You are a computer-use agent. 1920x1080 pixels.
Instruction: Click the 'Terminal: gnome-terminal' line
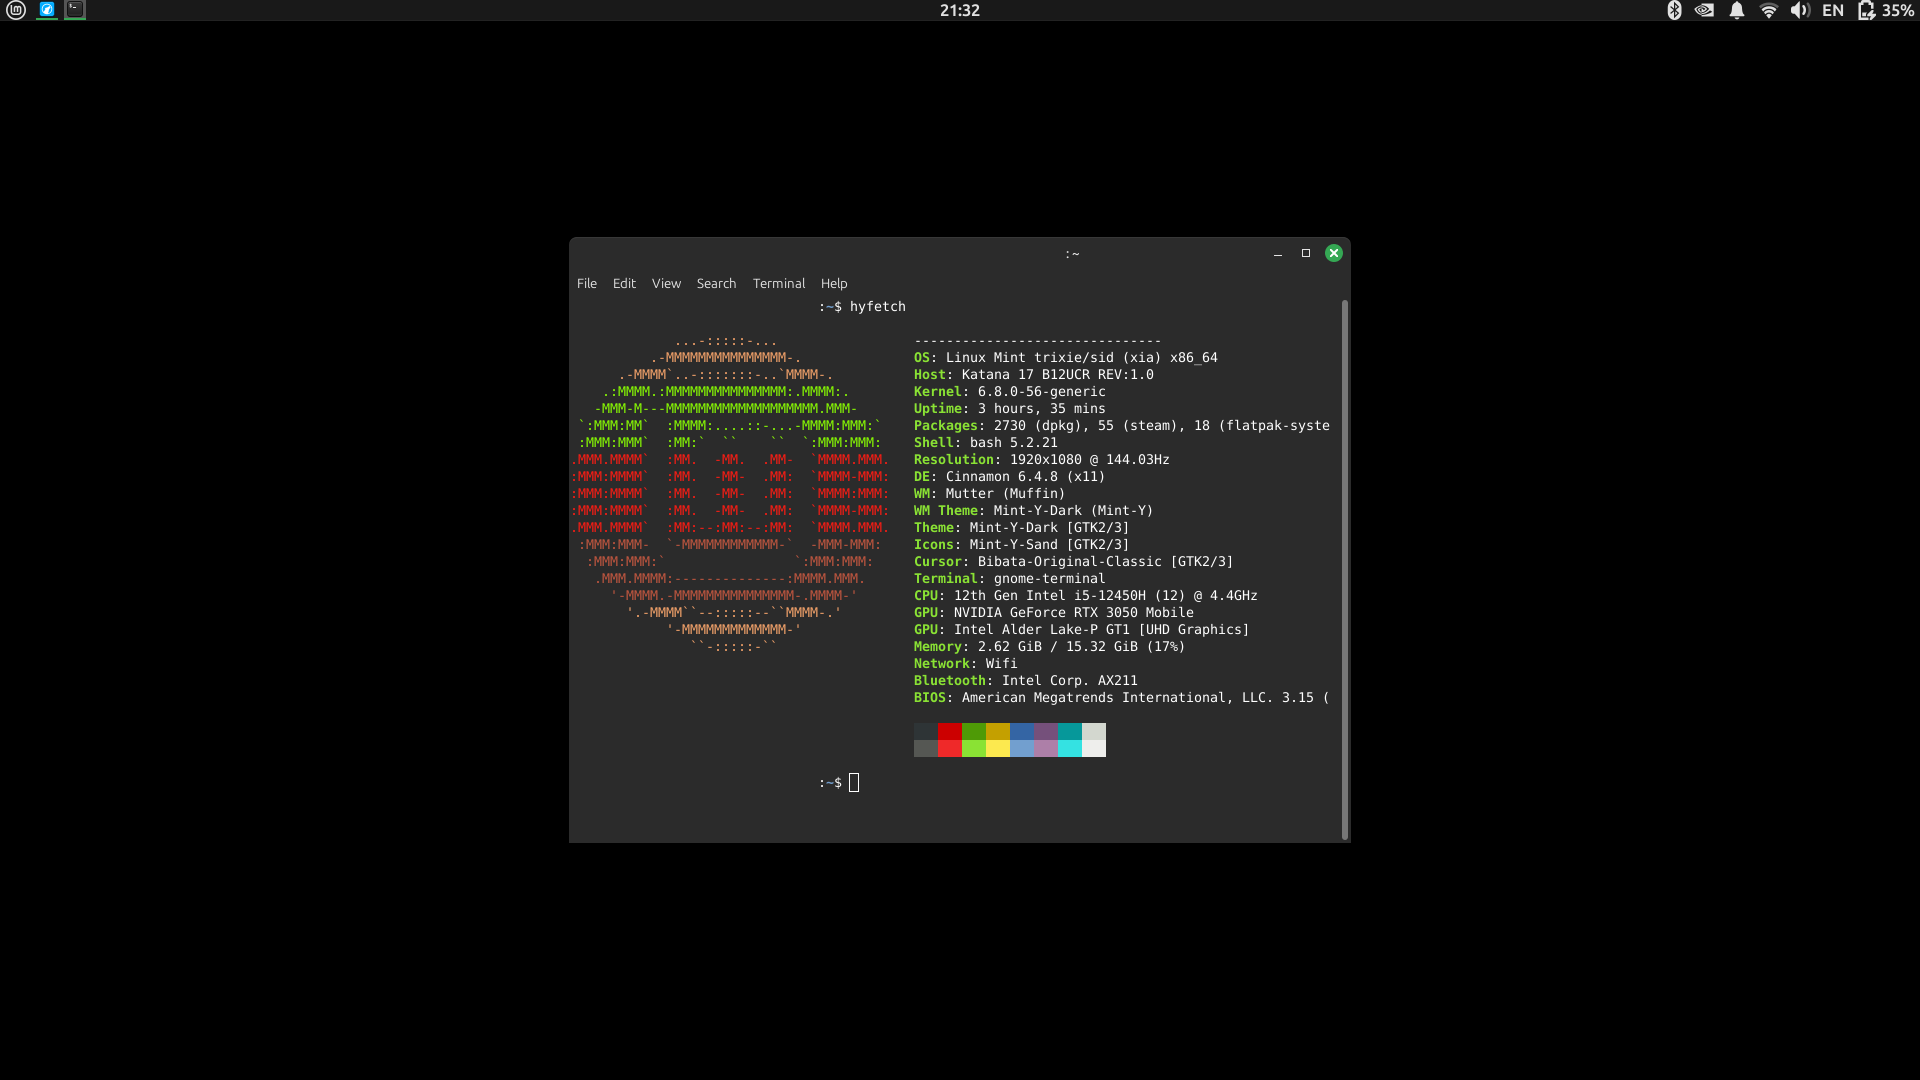[x=1010, y=579]
